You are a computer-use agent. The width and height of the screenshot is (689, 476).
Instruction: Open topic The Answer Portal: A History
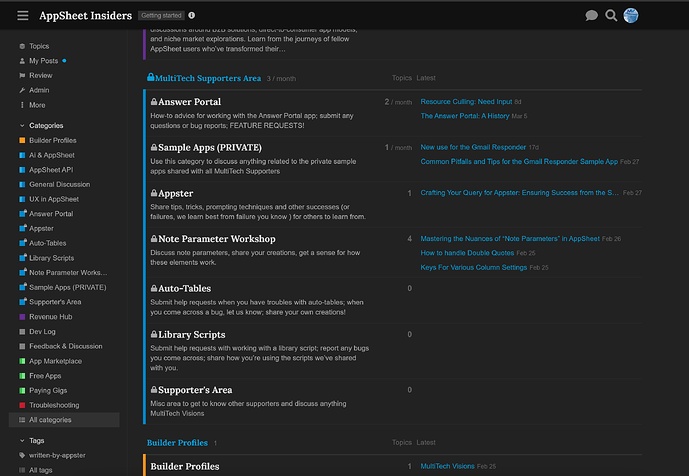pyautogui.click(x=465, y=116)
